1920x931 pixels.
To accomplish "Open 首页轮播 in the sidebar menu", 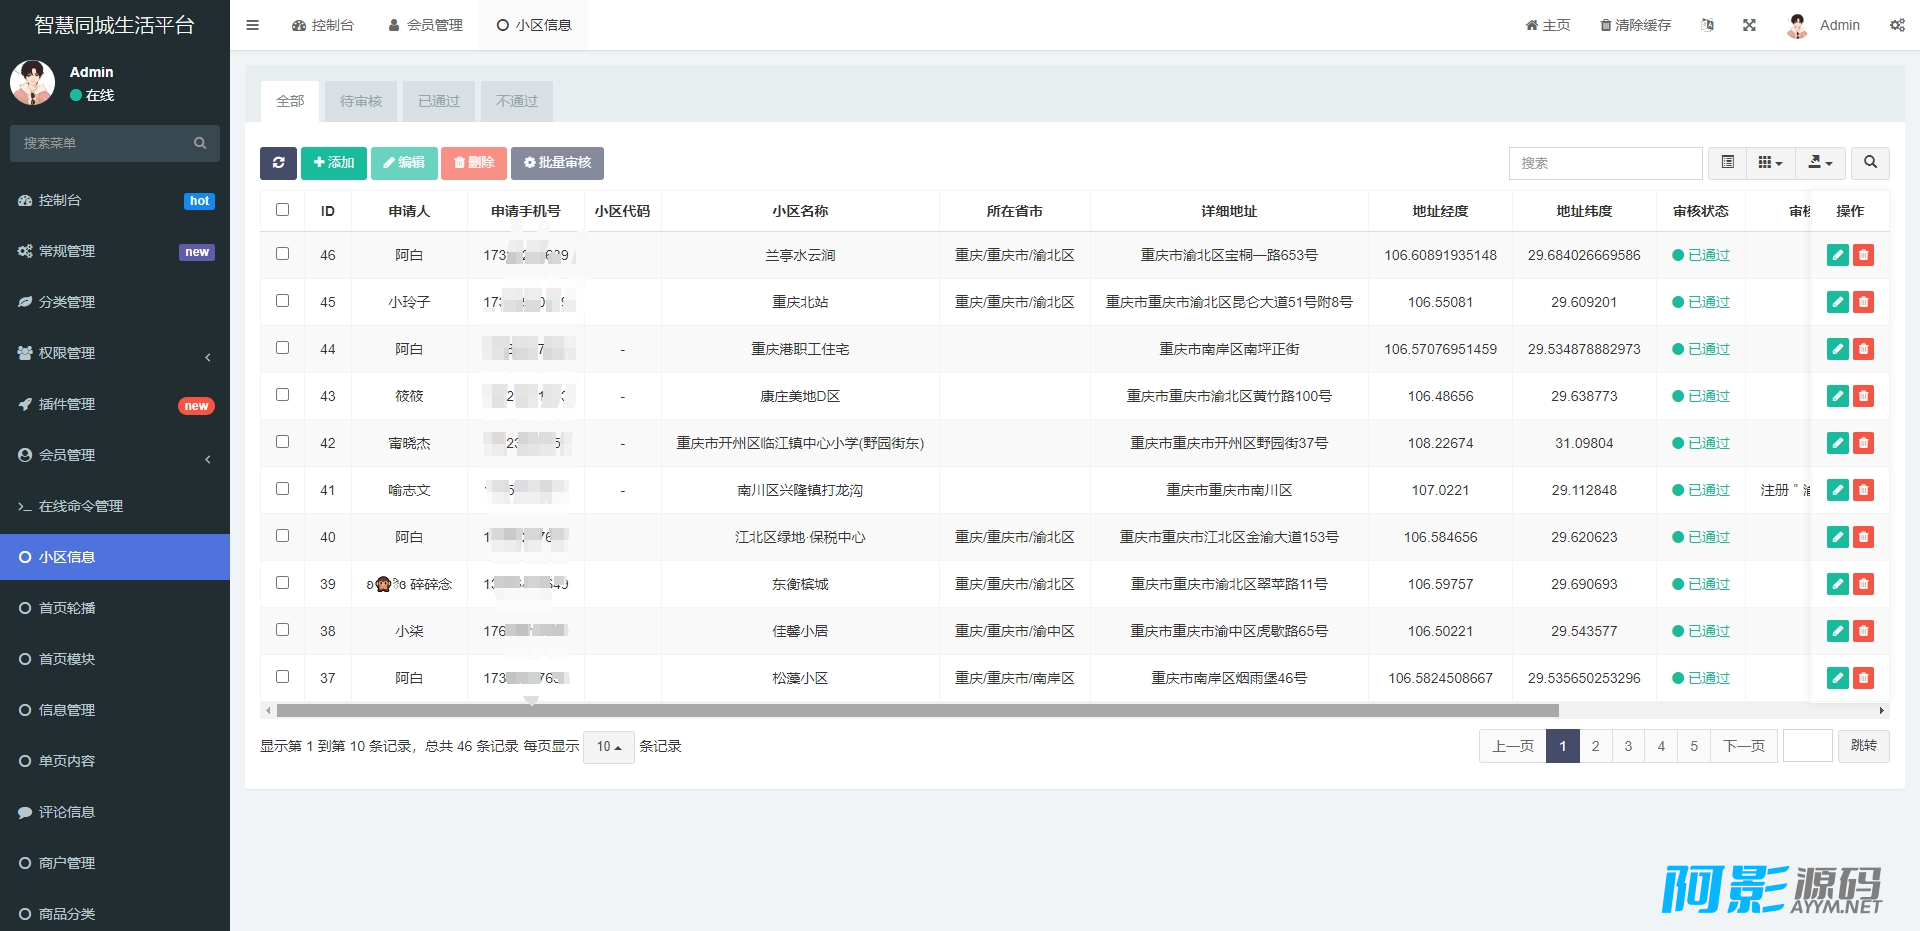I will tap(67, 608).
